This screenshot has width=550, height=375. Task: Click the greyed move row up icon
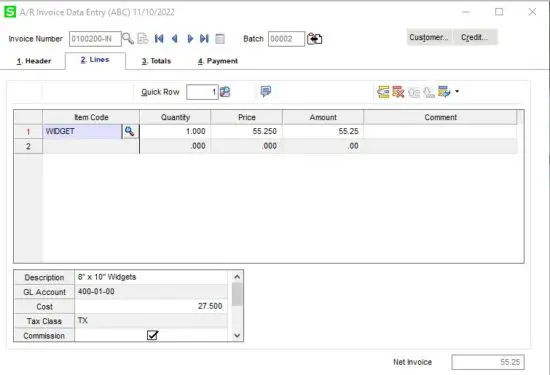pyautogui.click(x=414, y=92)
